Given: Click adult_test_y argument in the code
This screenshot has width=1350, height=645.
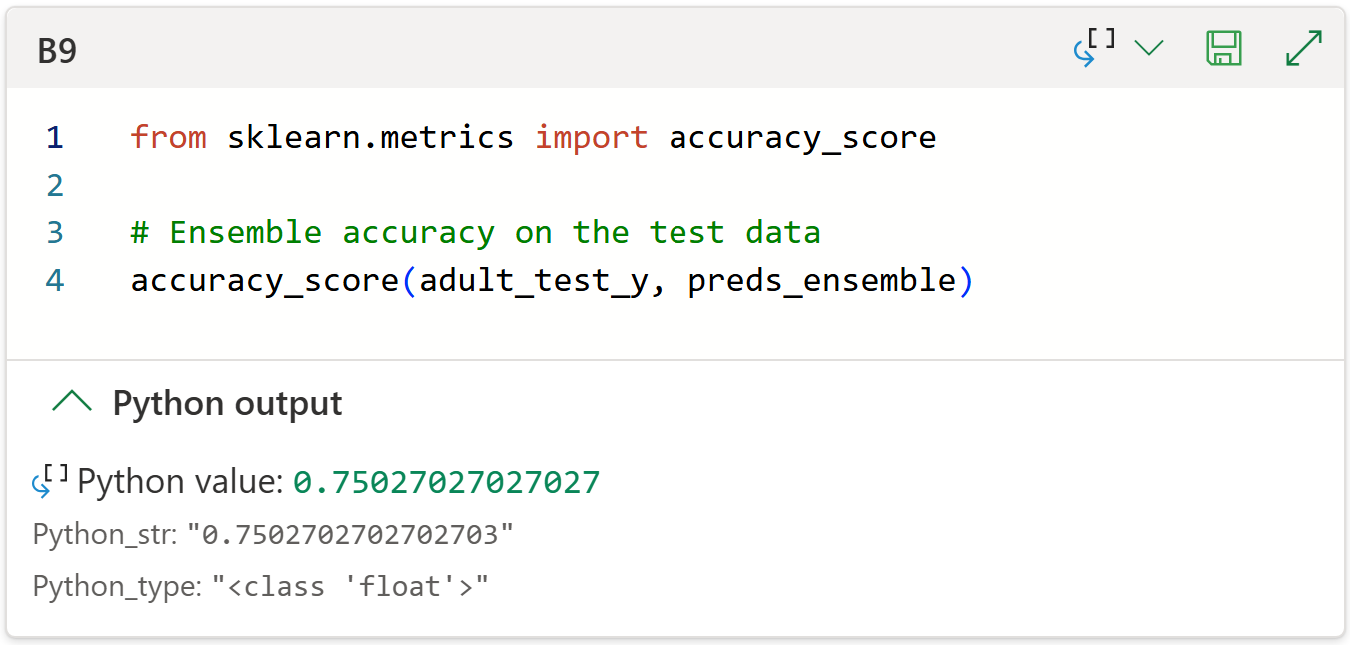Looking at the screenshot, I should click(x=534, y=281).
